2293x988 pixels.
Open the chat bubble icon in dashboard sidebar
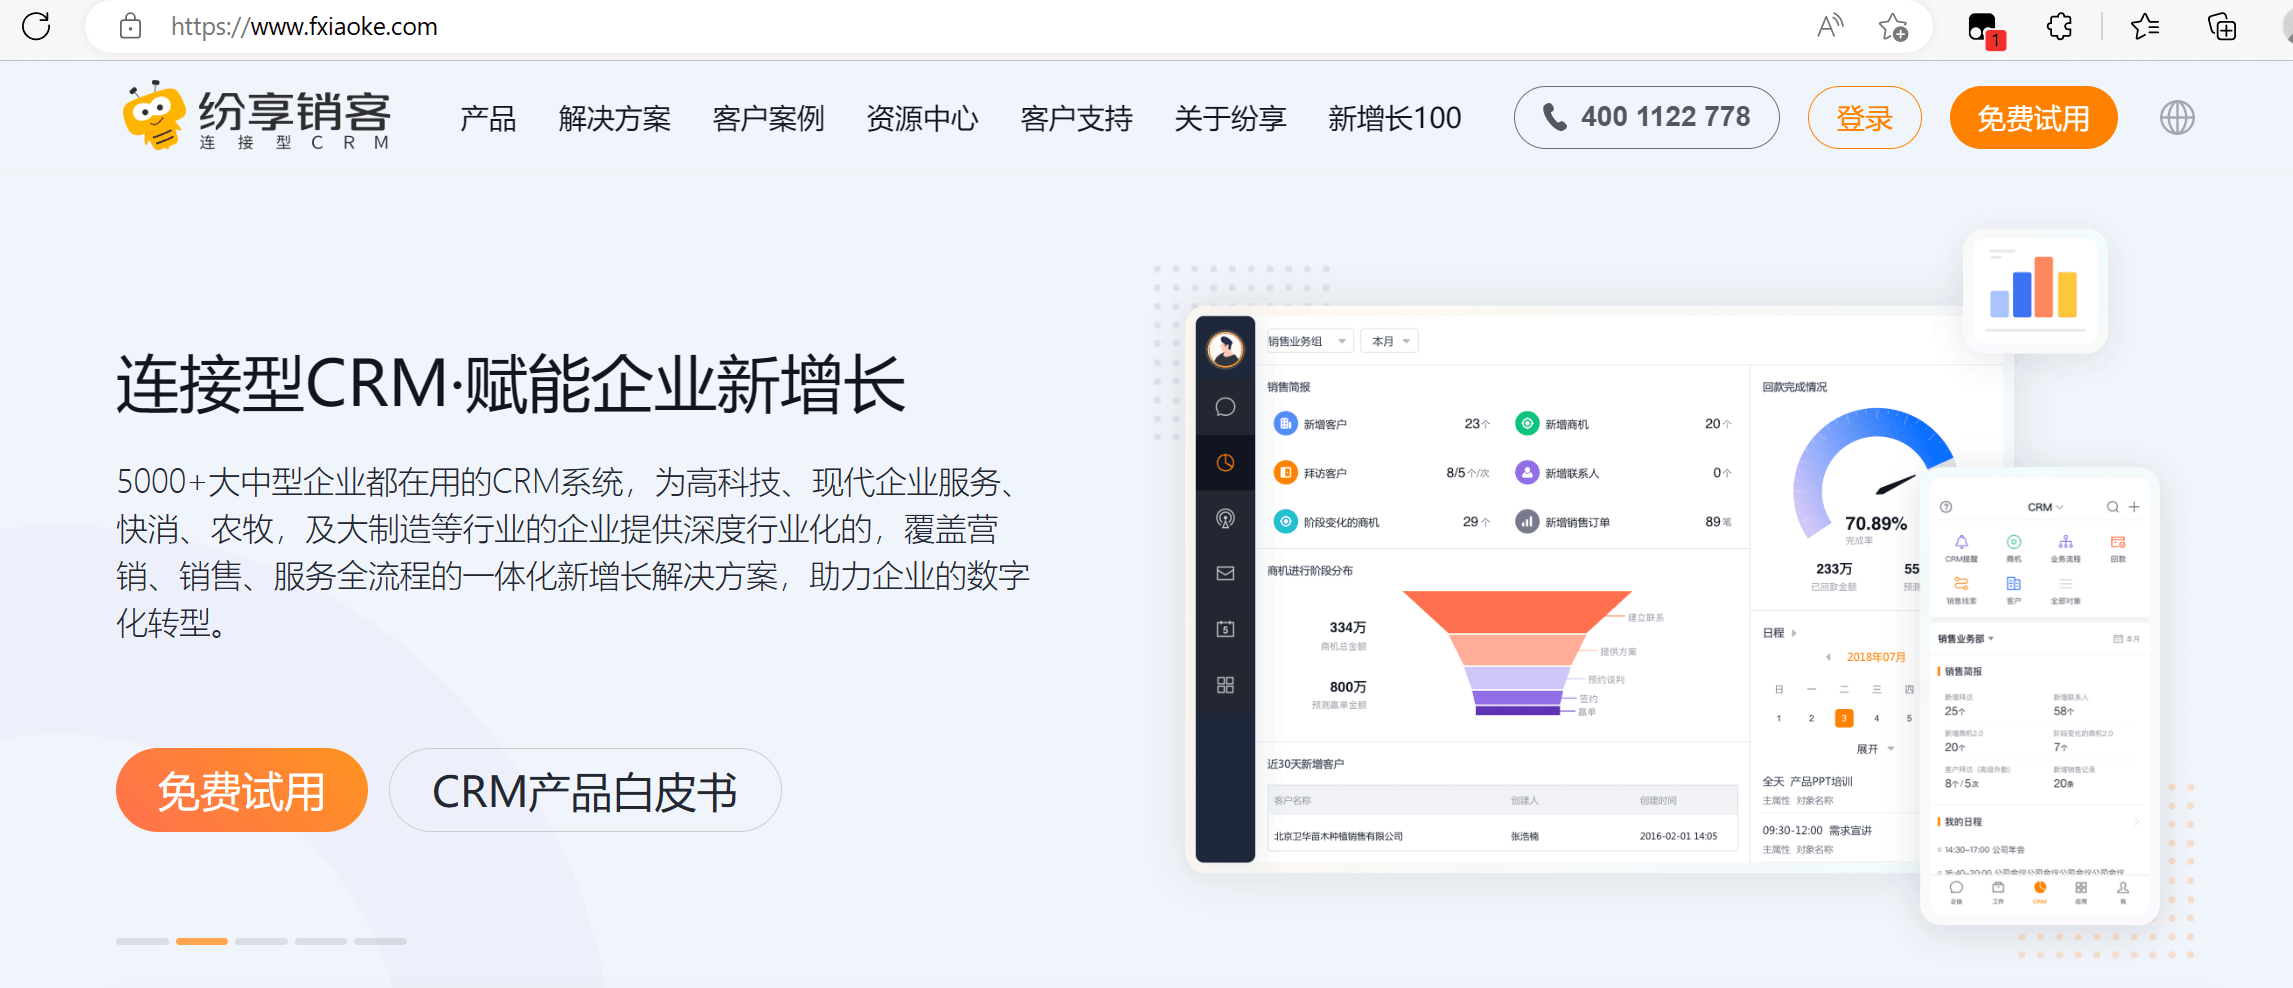coord(1224,407)
